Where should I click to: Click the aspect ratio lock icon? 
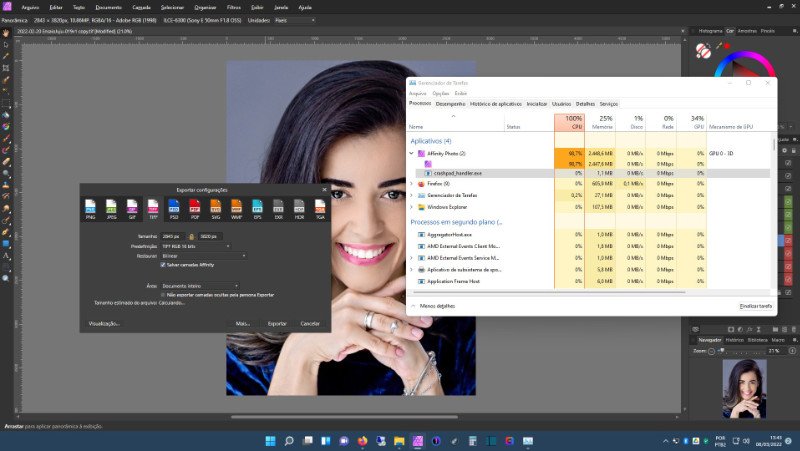(190, 235)
